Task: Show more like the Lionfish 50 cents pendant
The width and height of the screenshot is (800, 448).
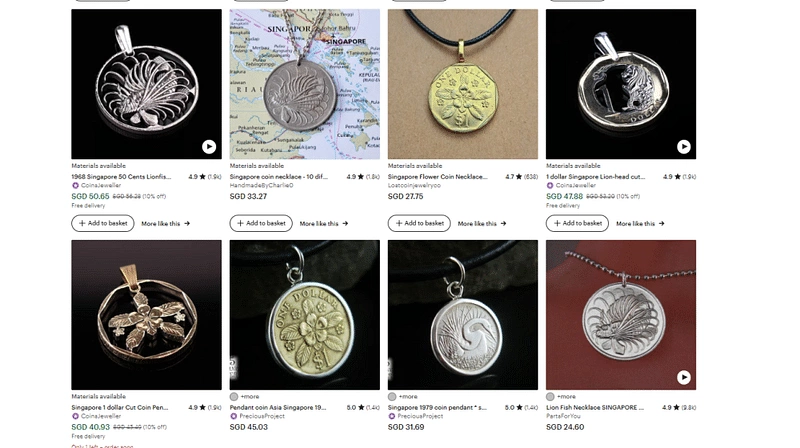Action: (x=165, y=223)
